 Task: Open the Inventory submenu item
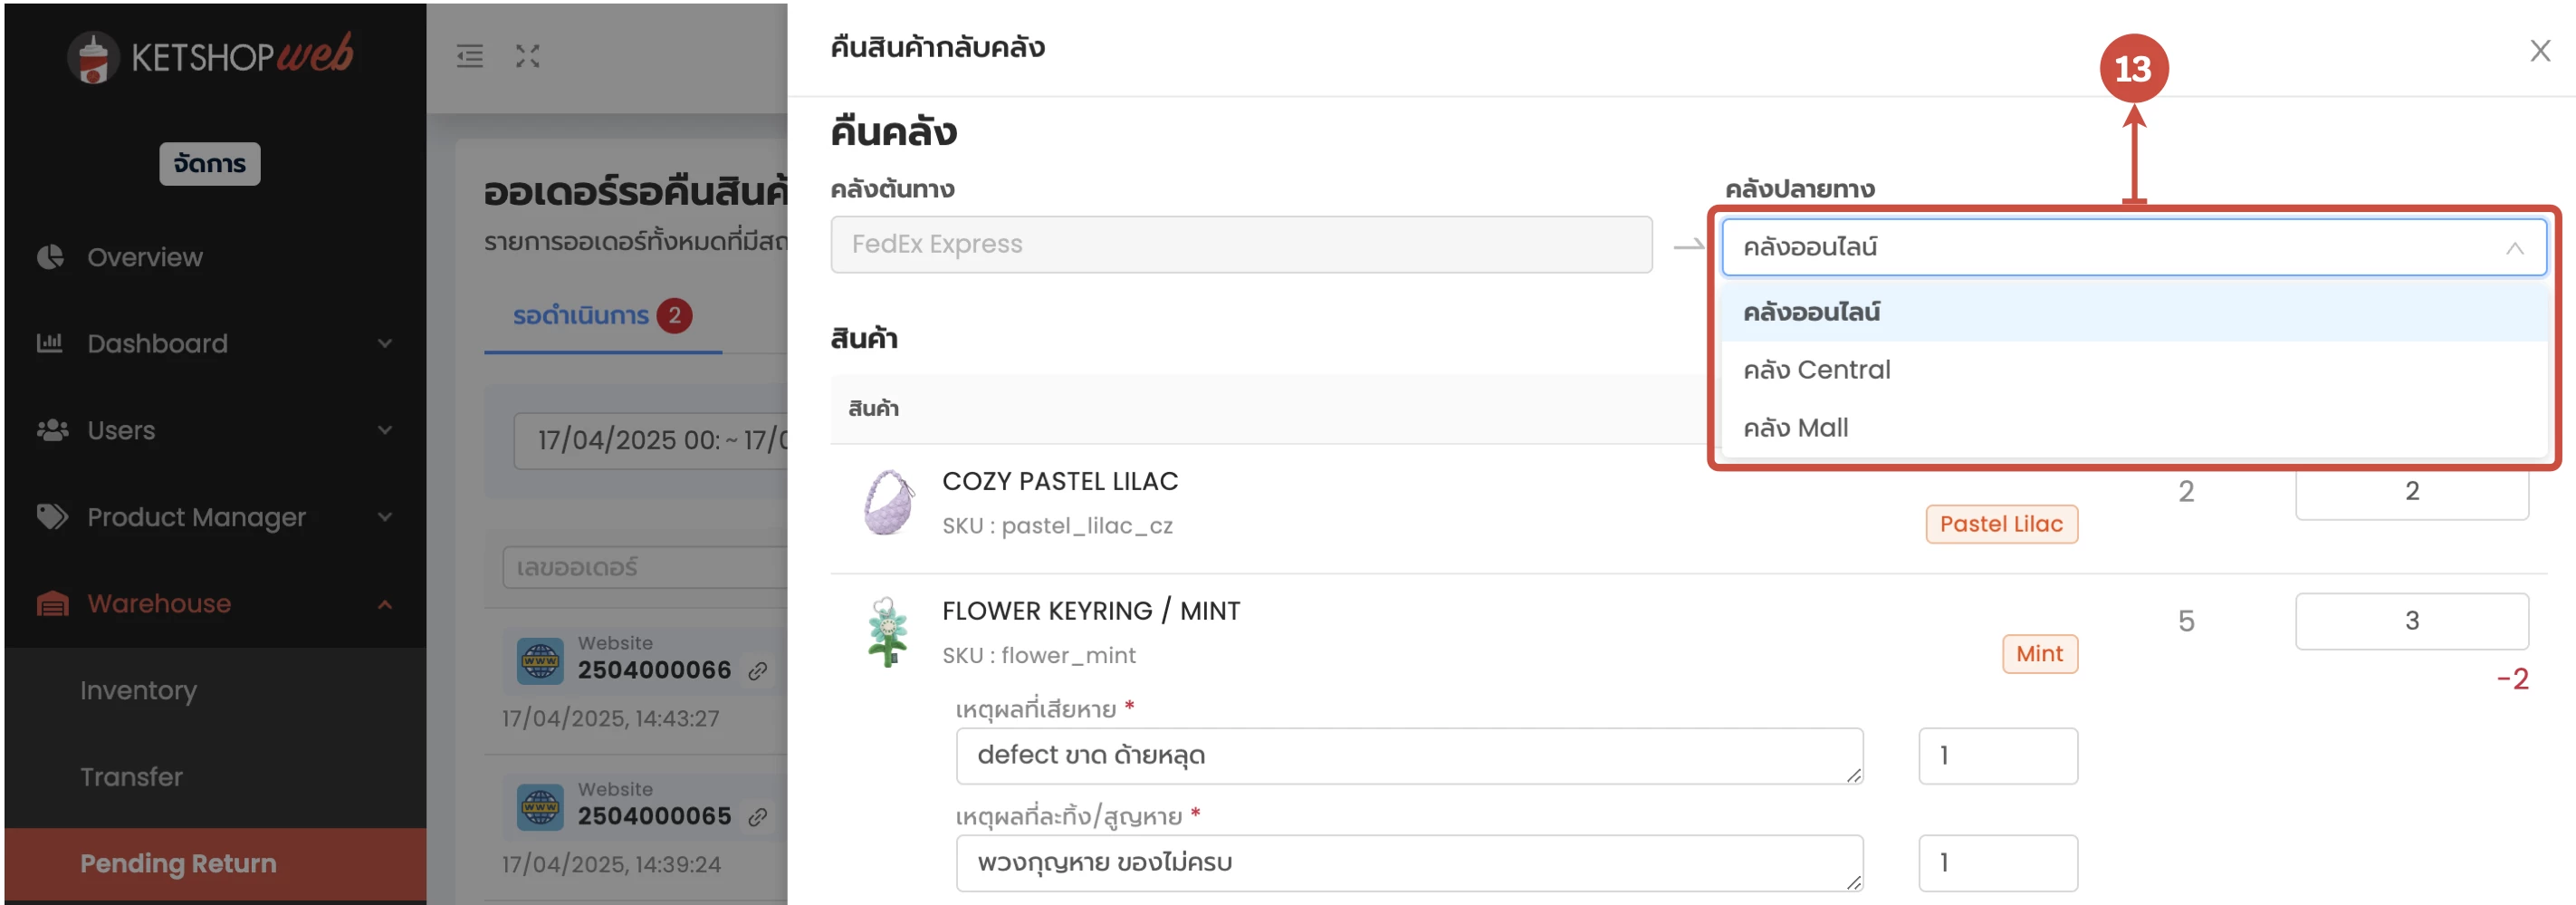click(139, 690)
